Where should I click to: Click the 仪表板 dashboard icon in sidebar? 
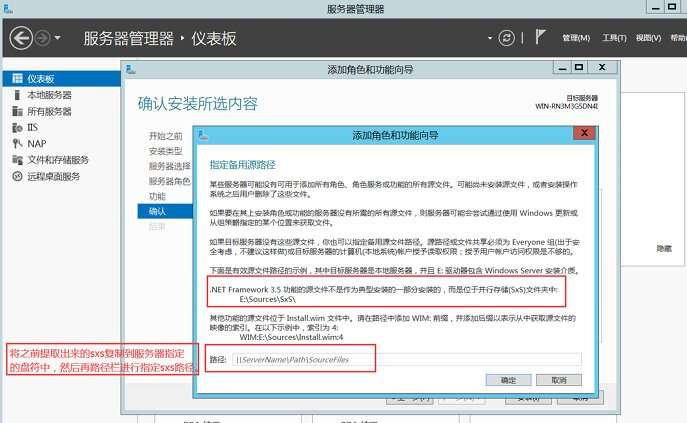[18, 78]
